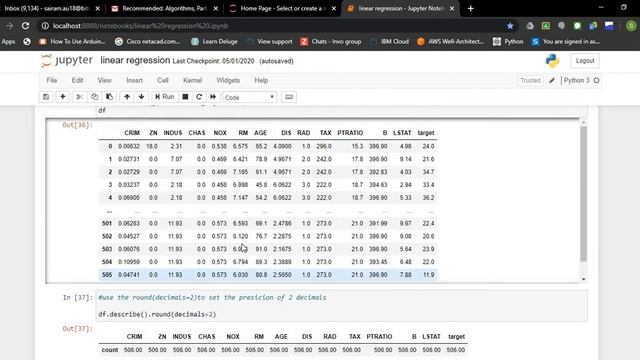640x360 pixels.
Task: Close the linear regression browser tab
Action: pyautogui.click(x=452, y=8)
